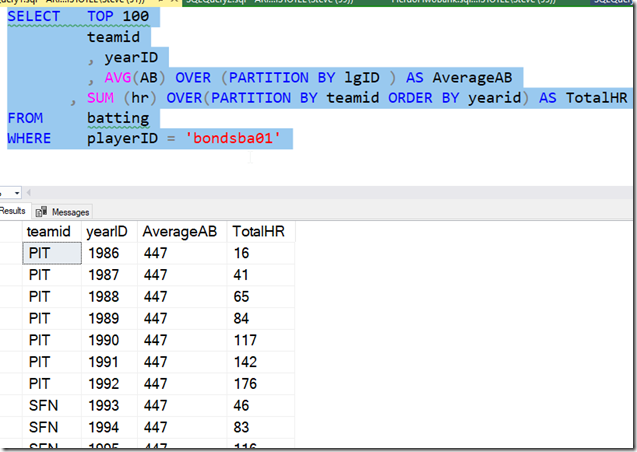This screenshot has height=452, width=637.
Task: Select the PIT cell in the 1986 row
Action: (52, 253)
